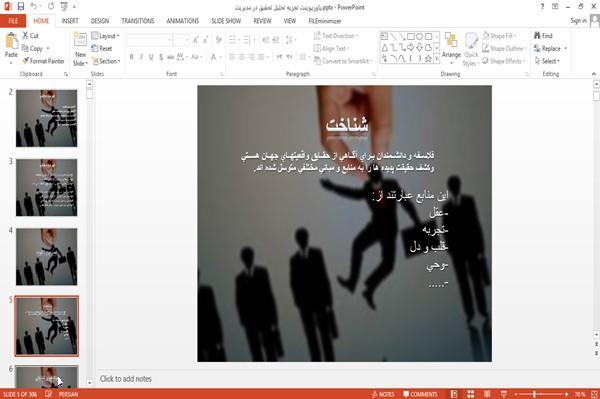Click the Sign in link
The height and width of the screenshot is (399, 600).
coord(578,21)
